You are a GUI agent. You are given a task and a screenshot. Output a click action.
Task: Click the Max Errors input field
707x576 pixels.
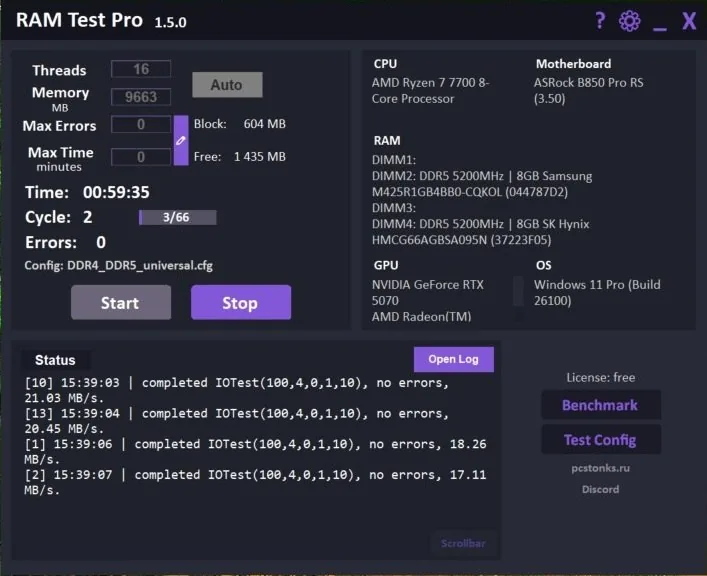(141, 124)
